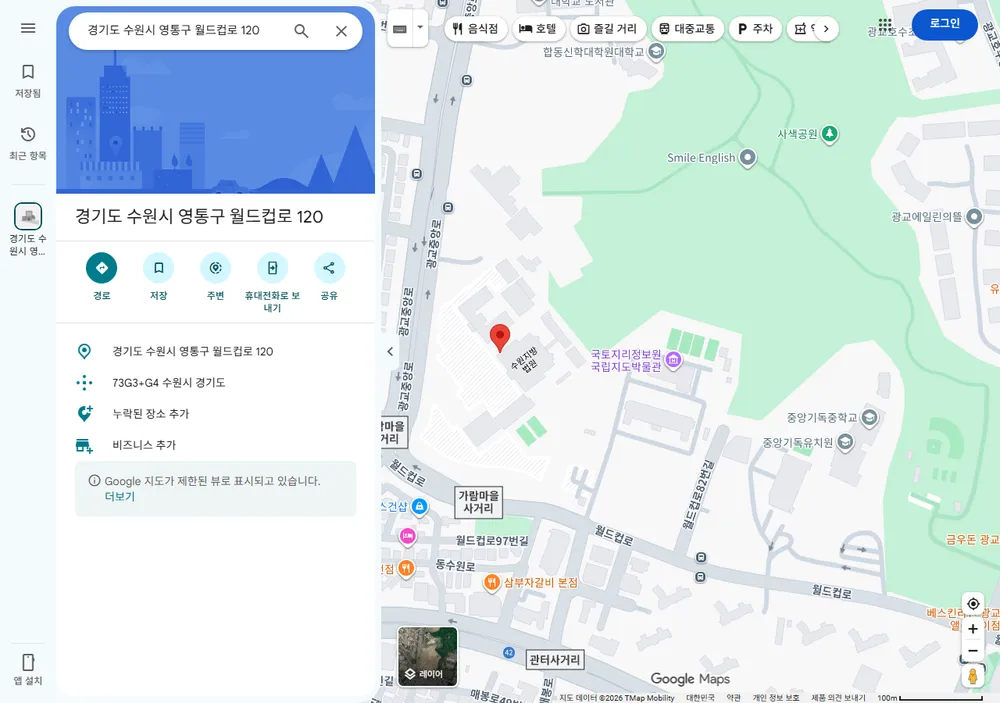This screenshot has height=703, width=1000.
Task: Open the 약관 terms link
Action: tap(733, 698)
